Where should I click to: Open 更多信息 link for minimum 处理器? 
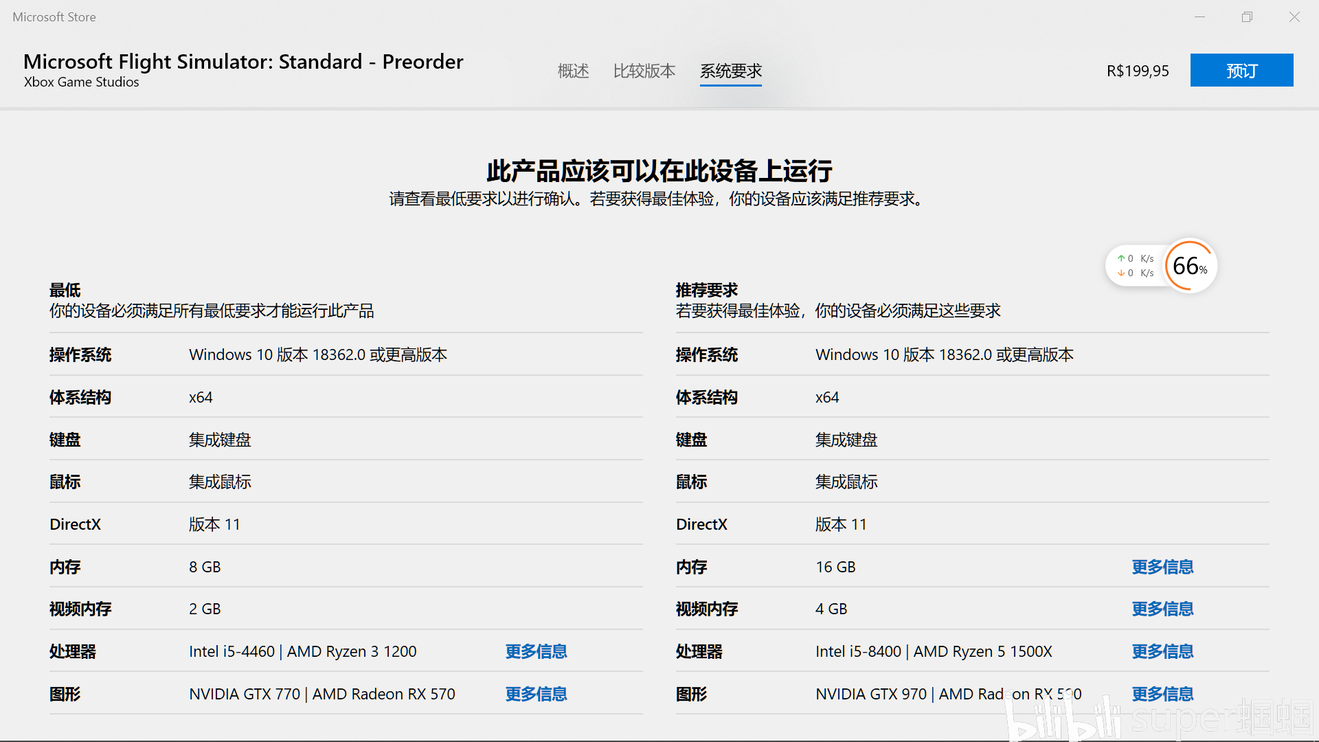(536, 651)
